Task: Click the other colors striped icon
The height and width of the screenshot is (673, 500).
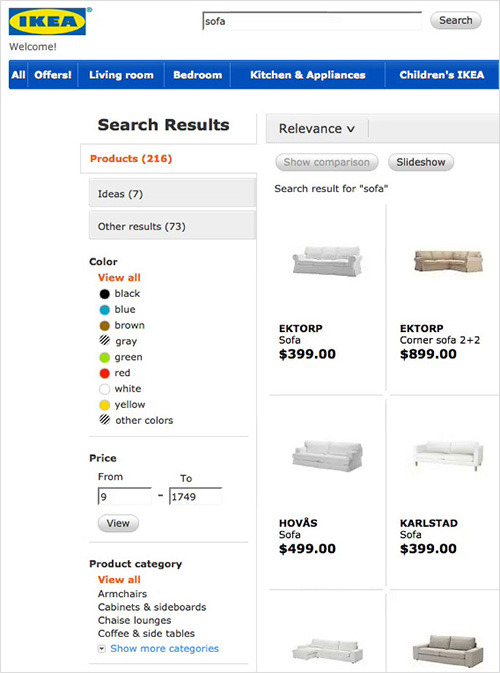Action: click(x=105, y=420)
